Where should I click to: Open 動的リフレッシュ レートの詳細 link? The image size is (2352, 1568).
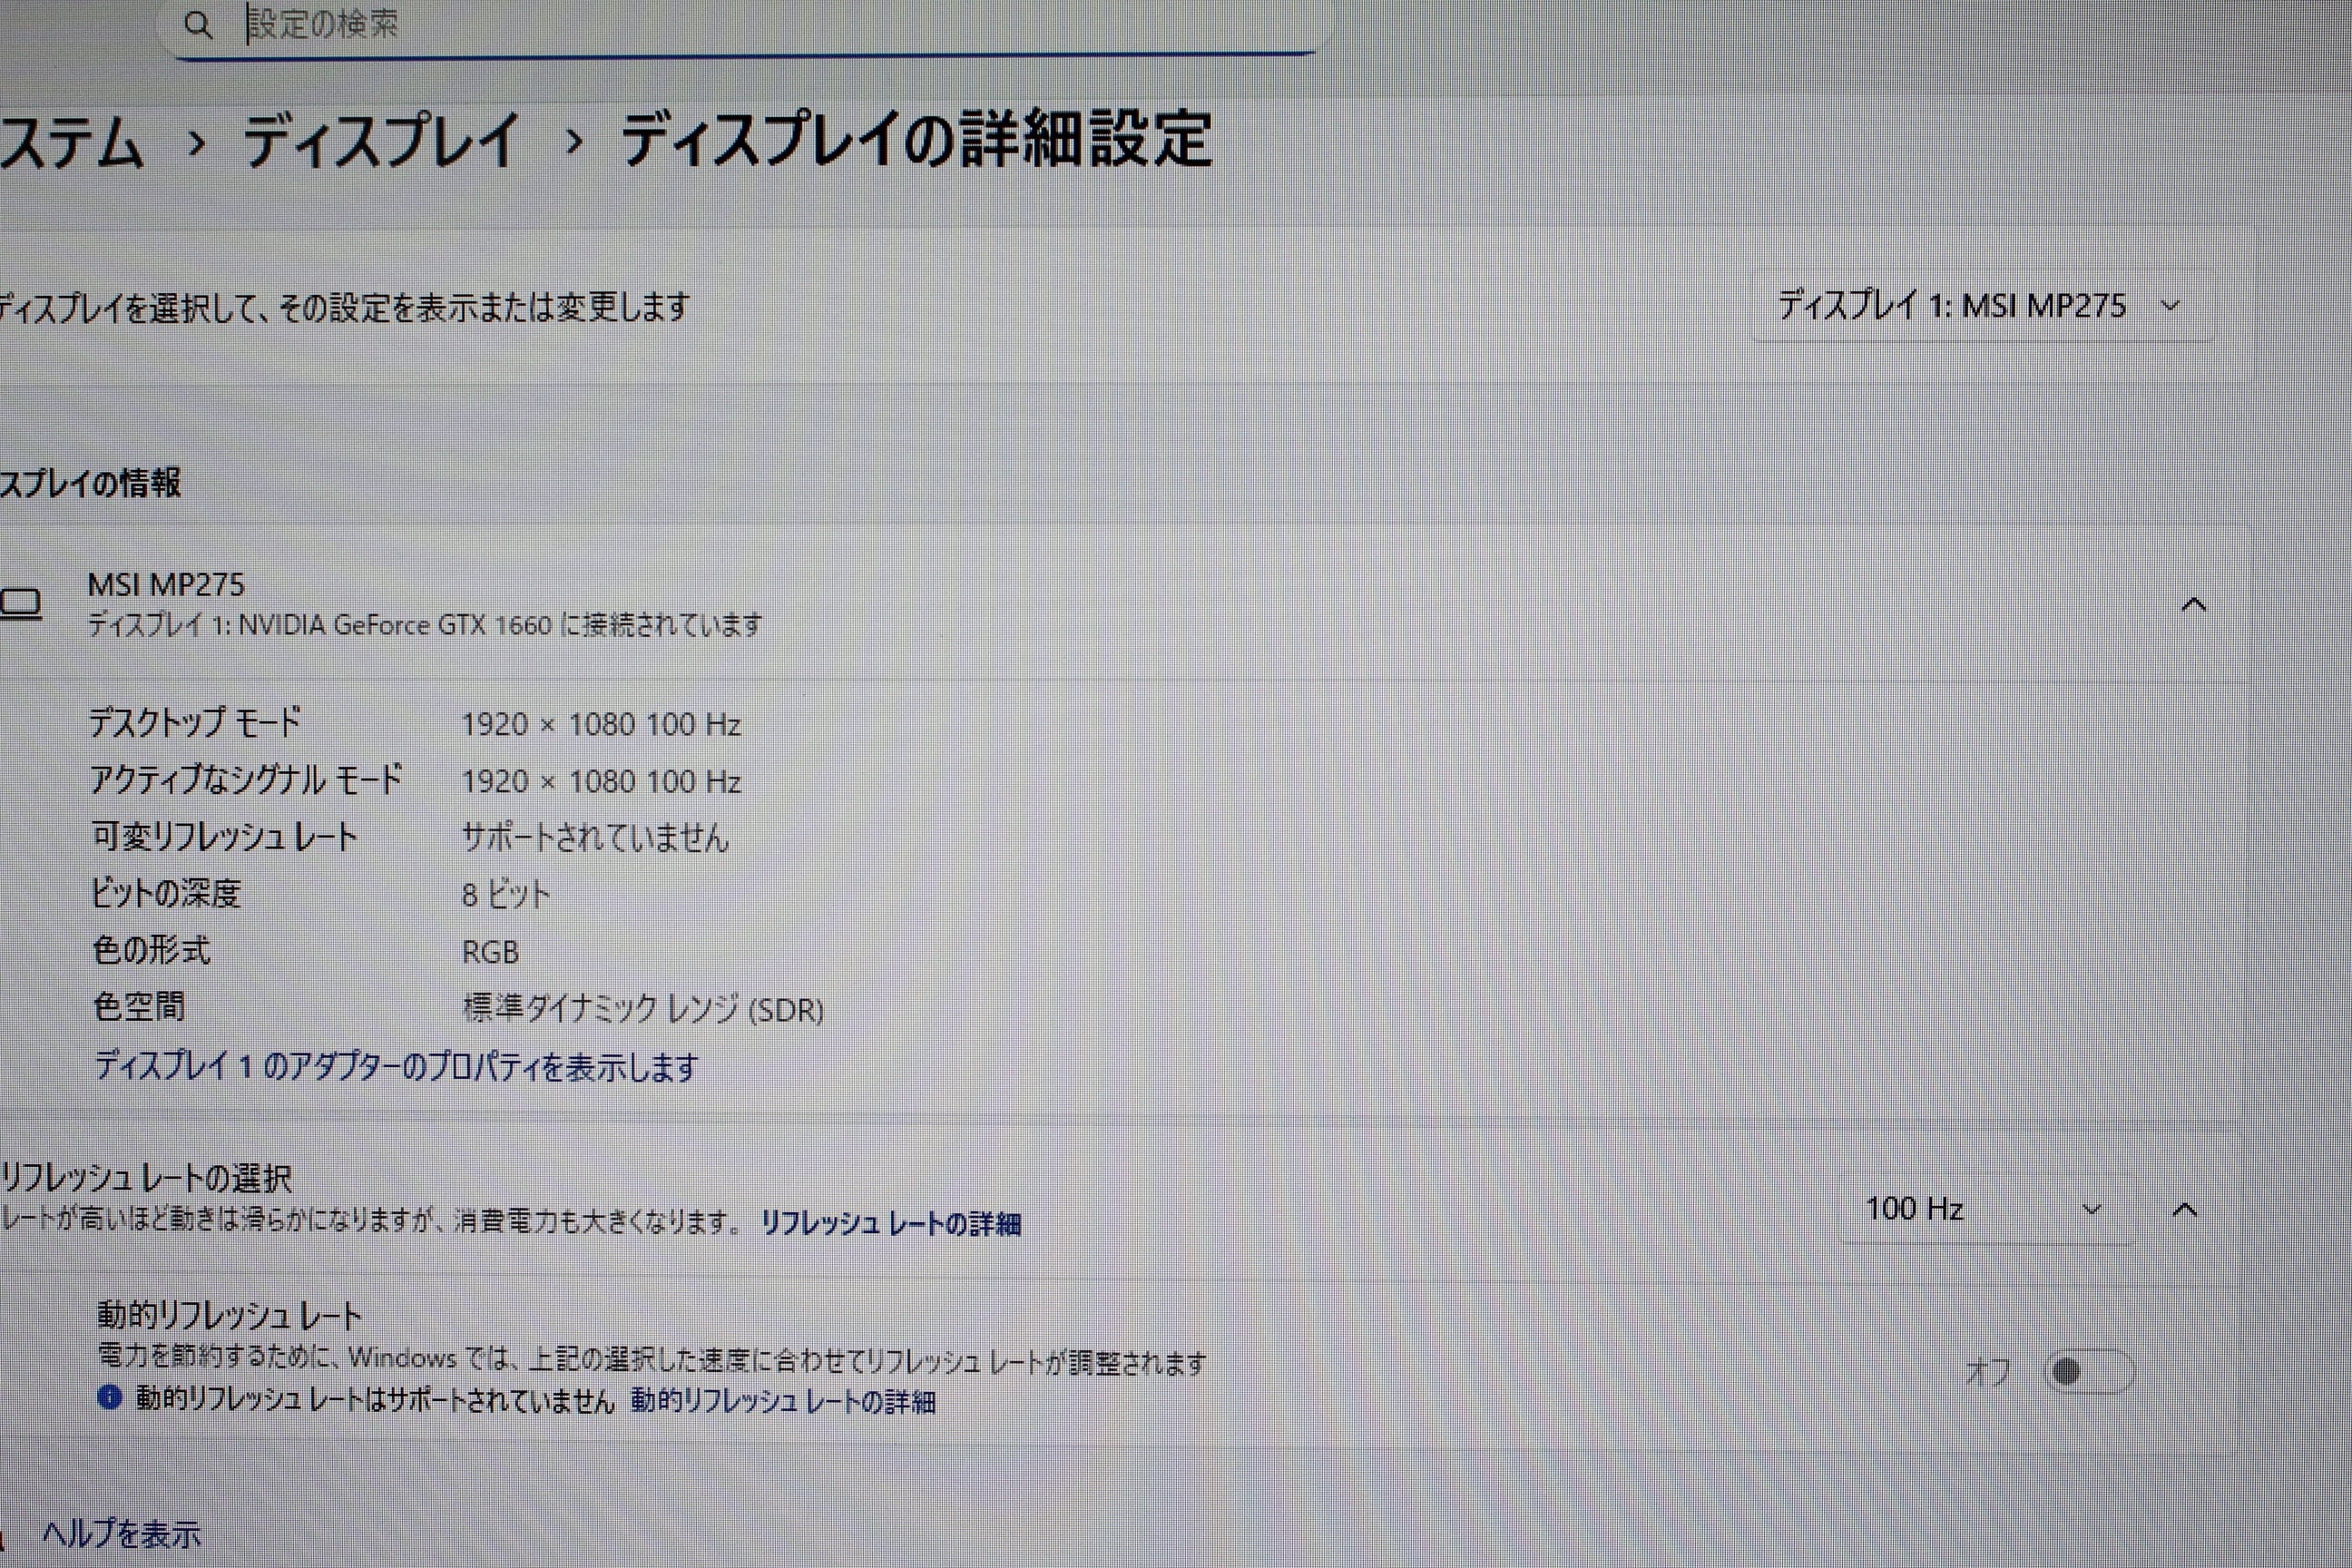[783, 1401]
